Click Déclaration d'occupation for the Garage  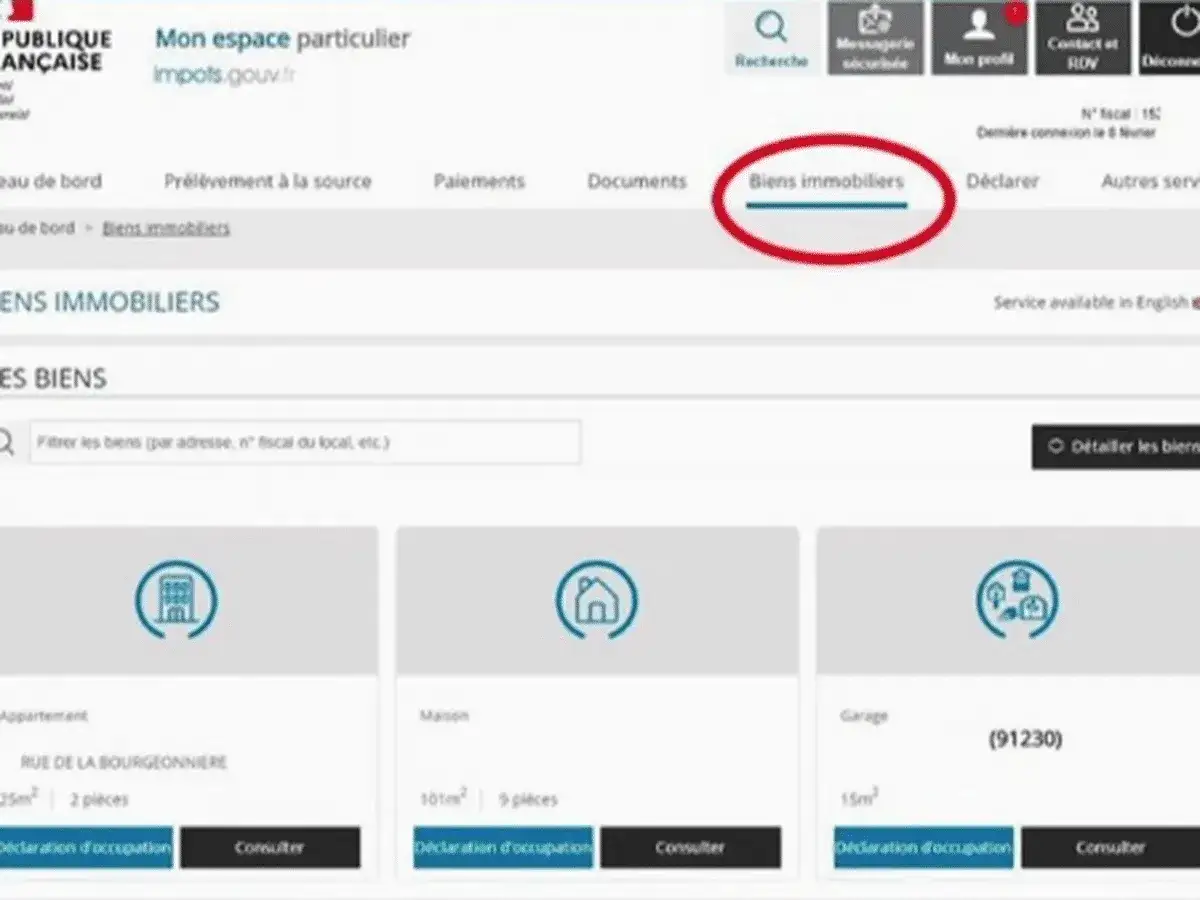[923, 847]
